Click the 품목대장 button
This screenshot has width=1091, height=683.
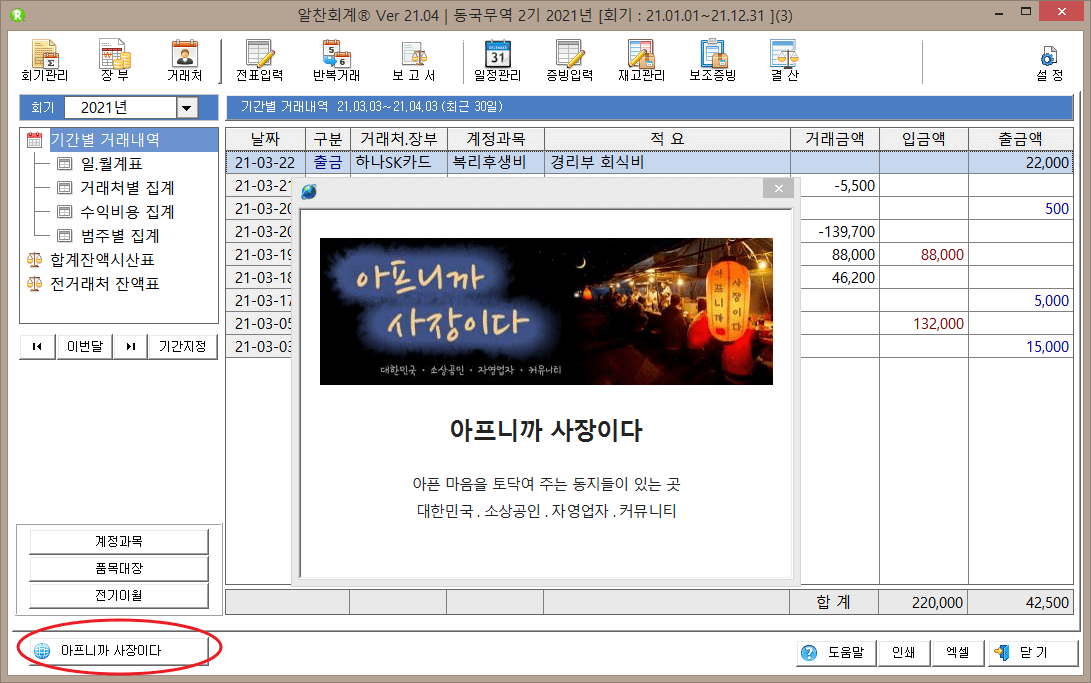(119, 568)
